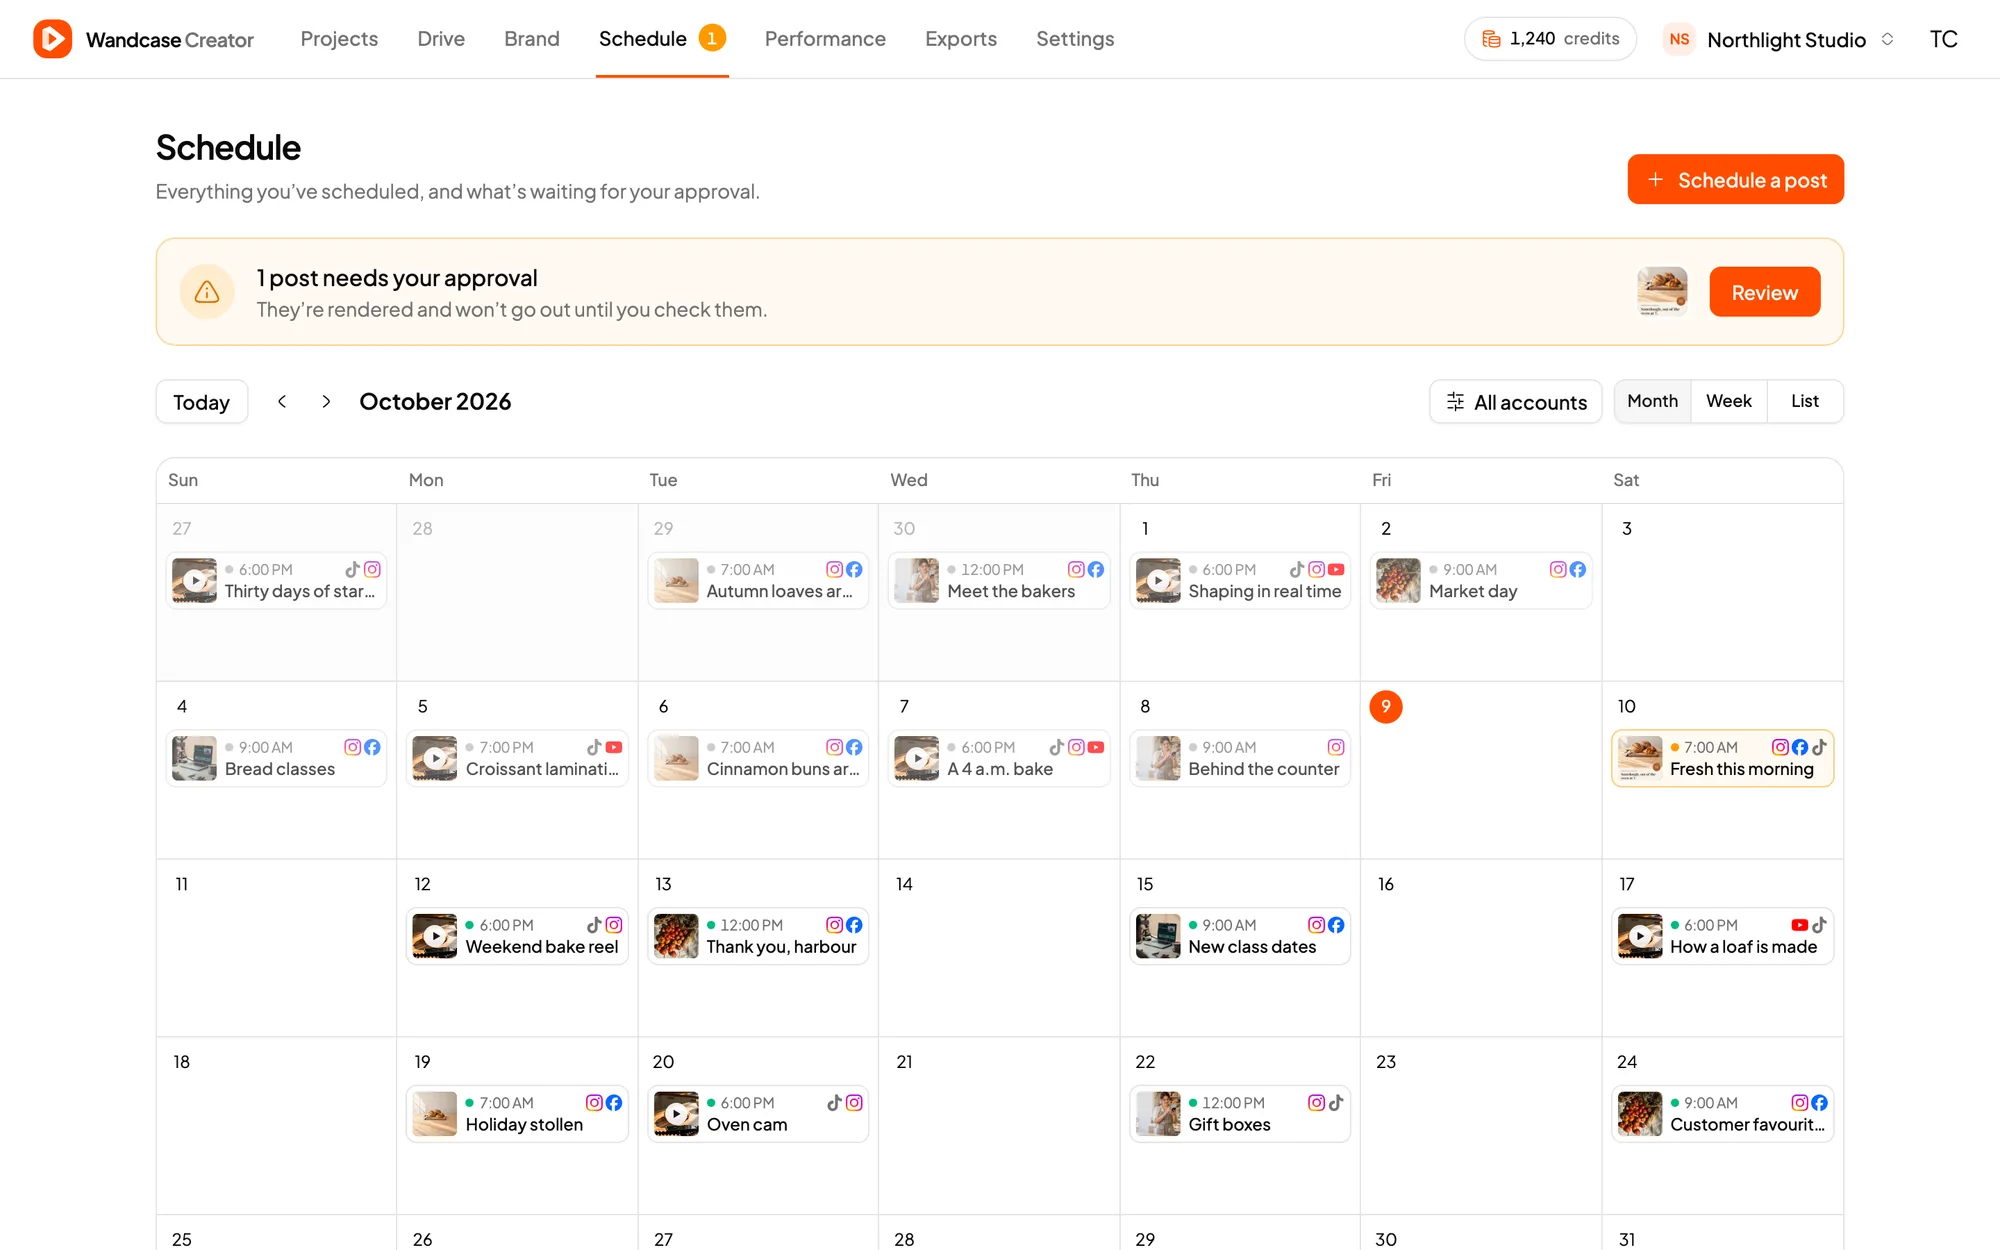Open the Performance tab
The height and width of the screenshot is (1250, 2000).
825,39
